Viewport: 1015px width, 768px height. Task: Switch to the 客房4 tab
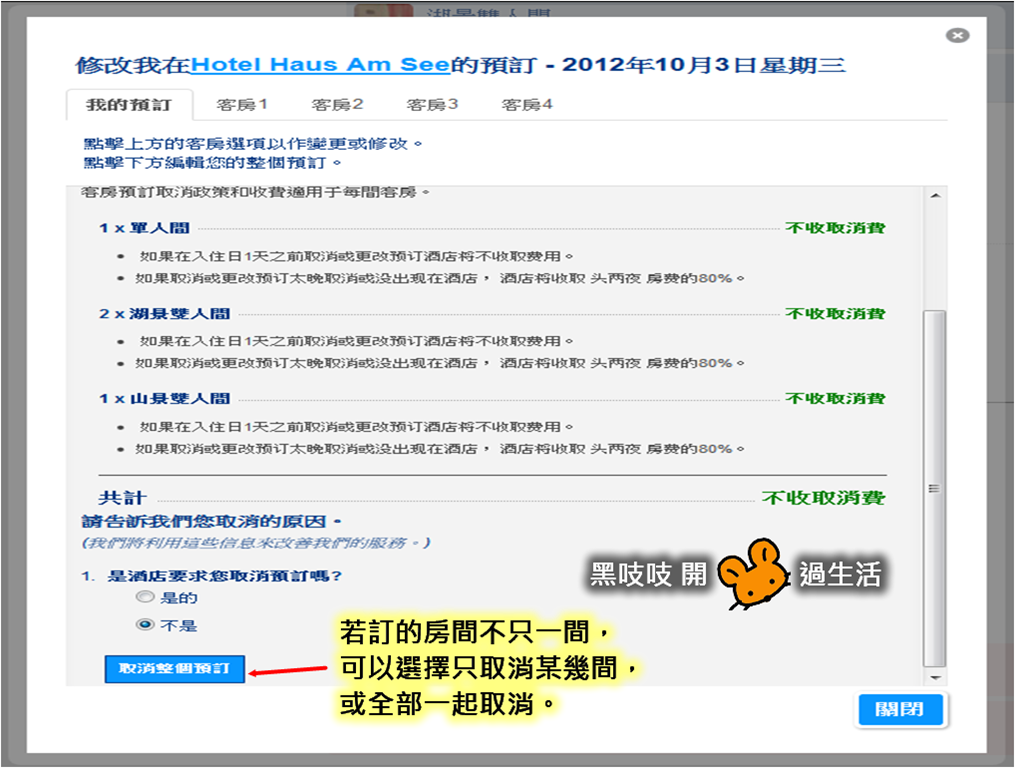527,104
